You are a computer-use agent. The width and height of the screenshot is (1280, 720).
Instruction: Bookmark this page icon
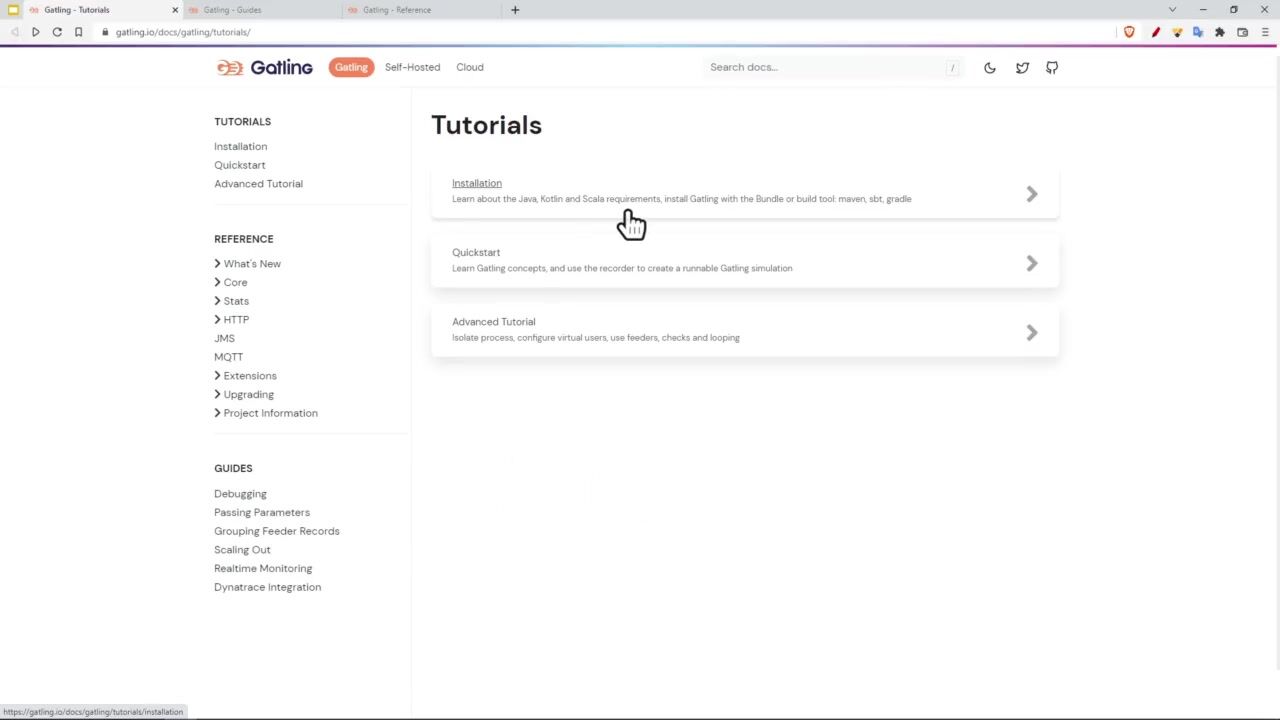click(x=78, y=32)
